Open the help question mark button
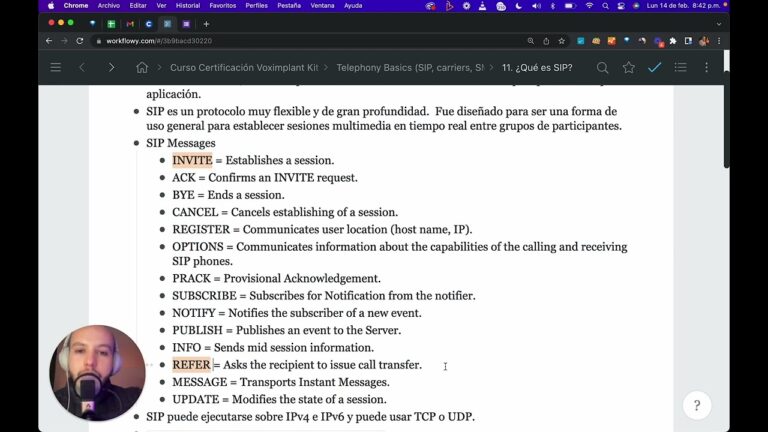 click(x=696, y=405)
